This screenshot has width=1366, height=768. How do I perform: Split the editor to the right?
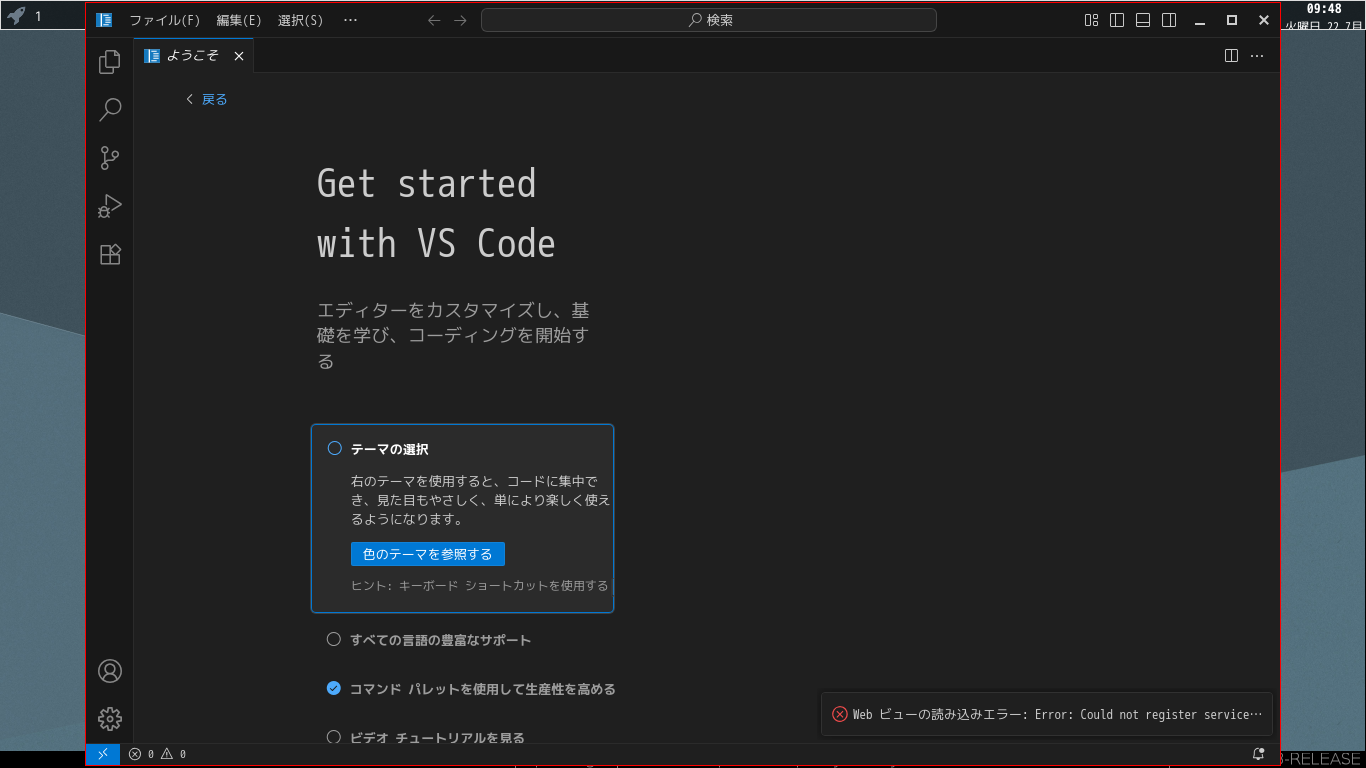tap(1232, 56)
